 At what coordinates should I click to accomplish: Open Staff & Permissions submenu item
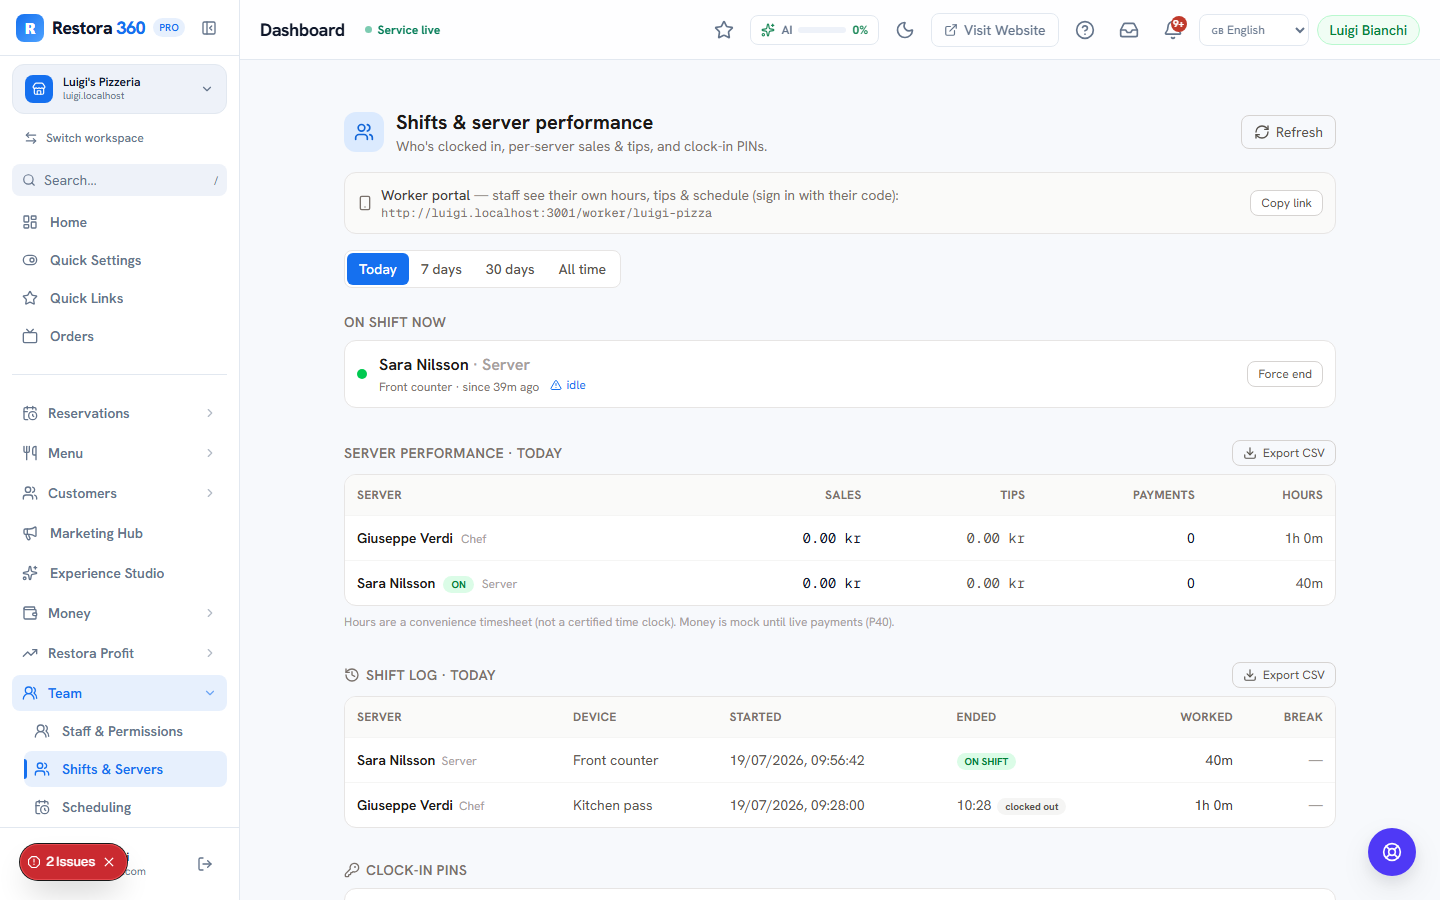(x=125, y=731)
